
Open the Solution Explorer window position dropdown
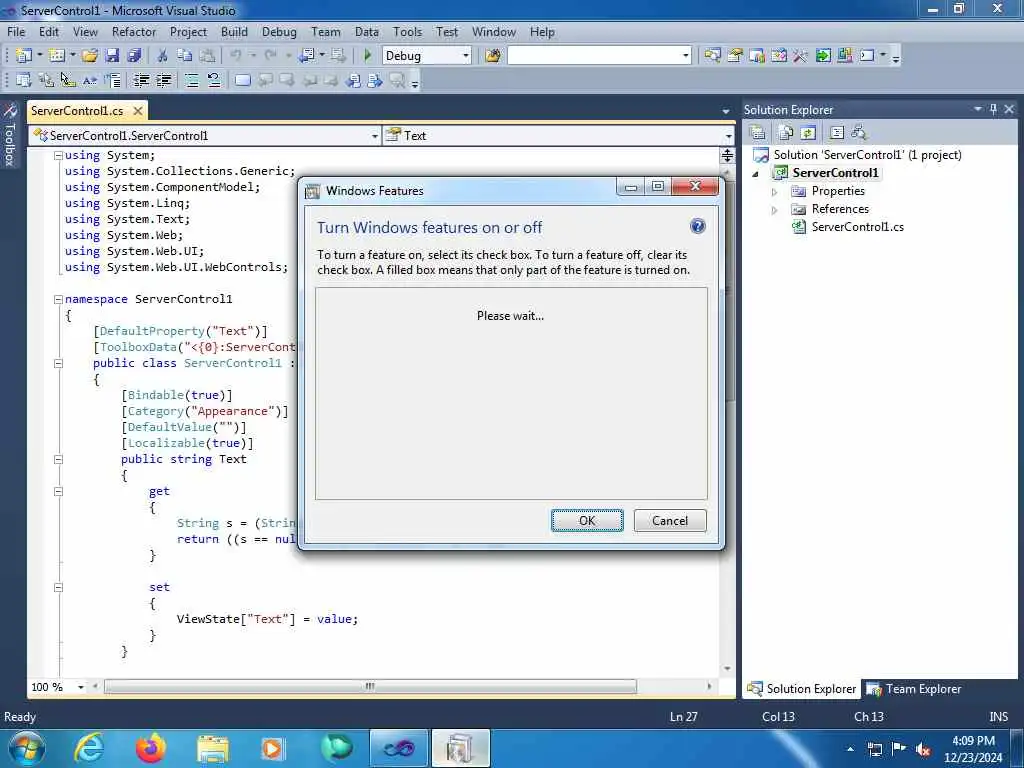(978, 109)
